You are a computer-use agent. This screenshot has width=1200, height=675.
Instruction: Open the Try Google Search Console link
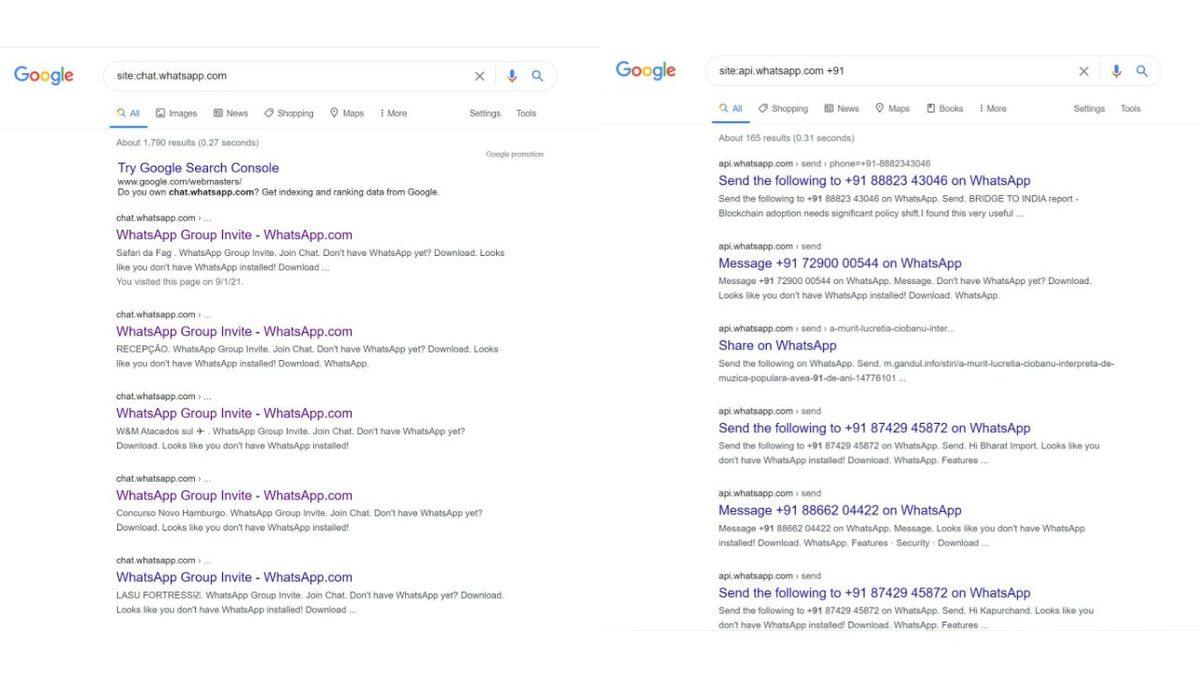tap(197, 167)
